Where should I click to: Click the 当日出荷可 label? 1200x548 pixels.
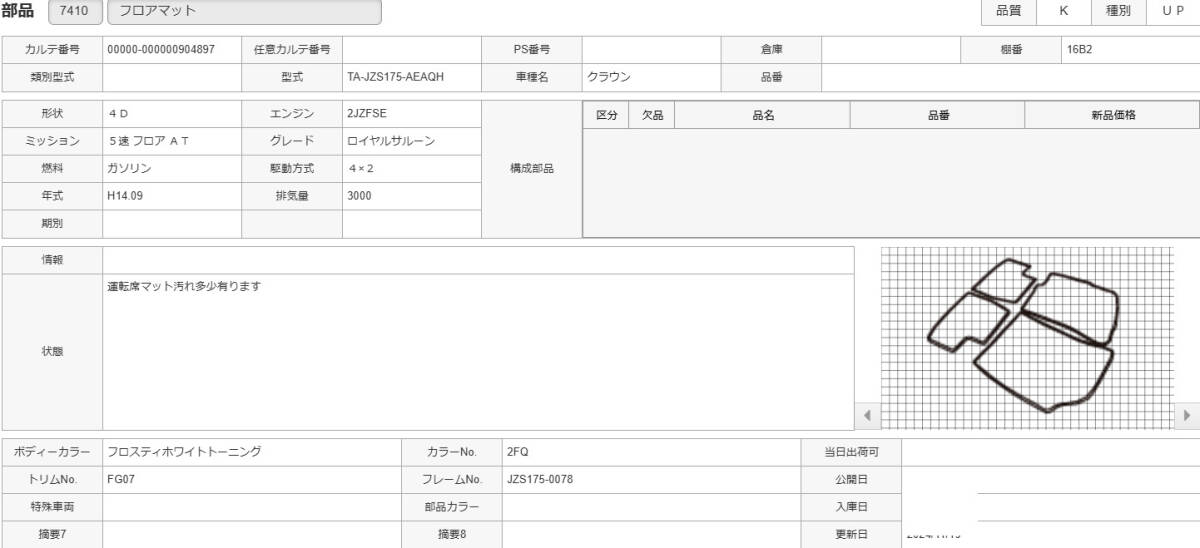tap(851, 452)
